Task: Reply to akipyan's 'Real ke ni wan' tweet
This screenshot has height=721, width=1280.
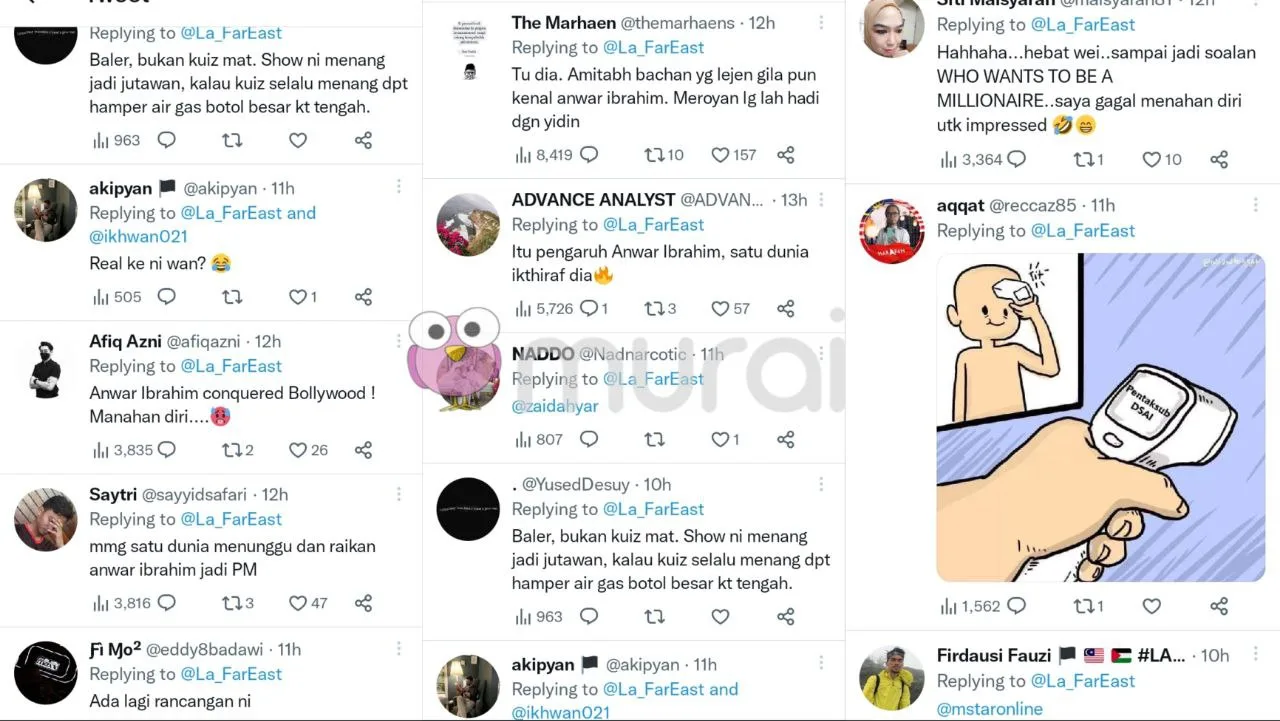Action: 167,296
